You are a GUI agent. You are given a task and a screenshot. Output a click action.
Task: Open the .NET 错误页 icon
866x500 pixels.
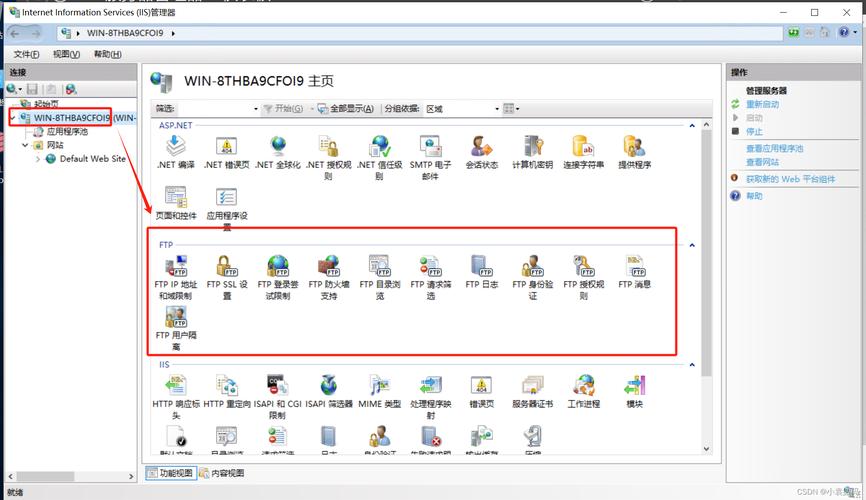(227, 147)
